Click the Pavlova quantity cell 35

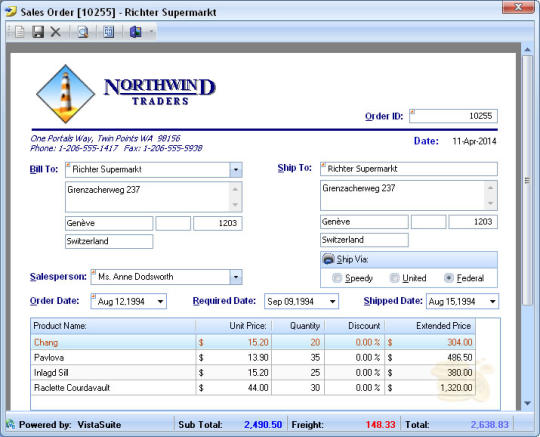pos(298,357)
